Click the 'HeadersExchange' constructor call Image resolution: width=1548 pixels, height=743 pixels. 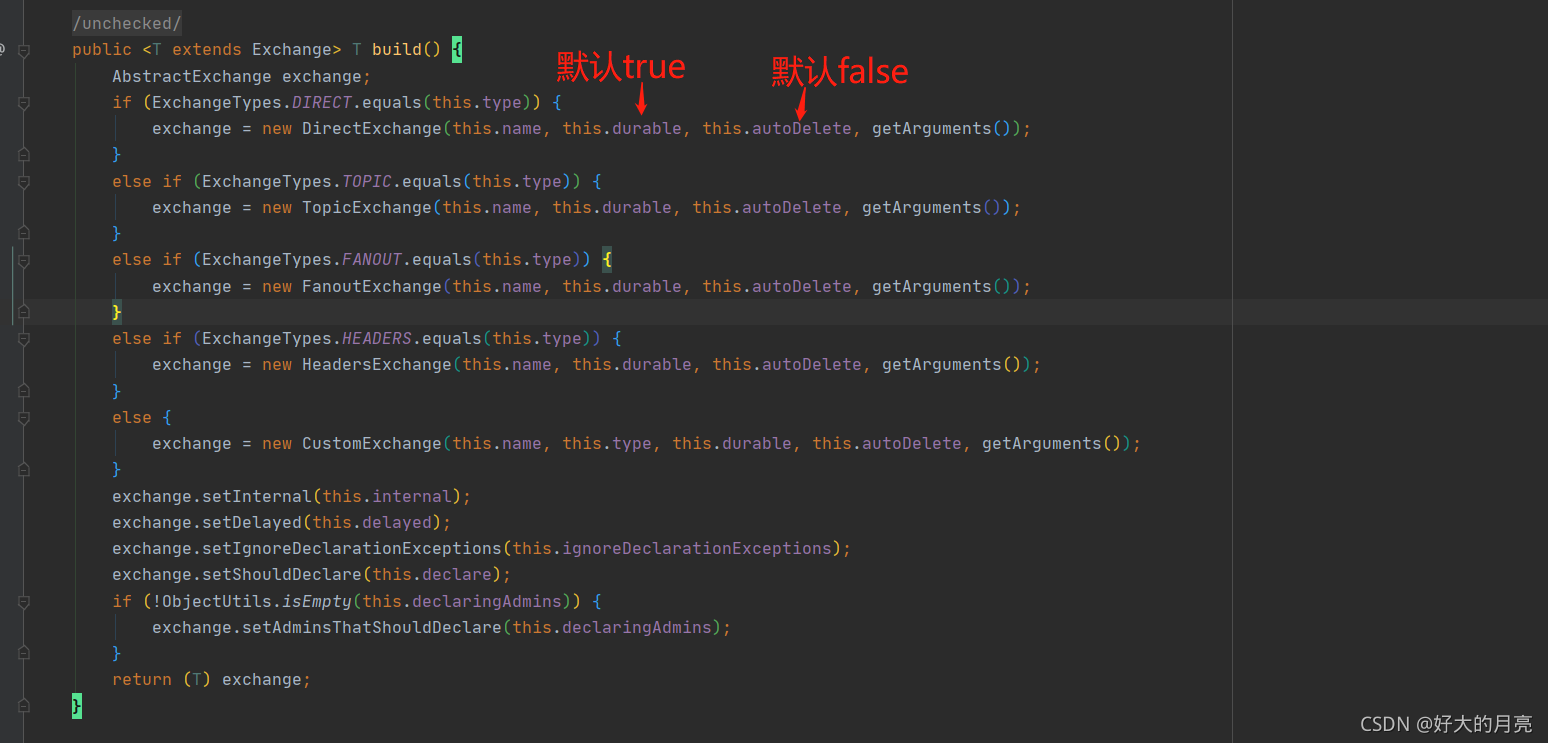377,365
